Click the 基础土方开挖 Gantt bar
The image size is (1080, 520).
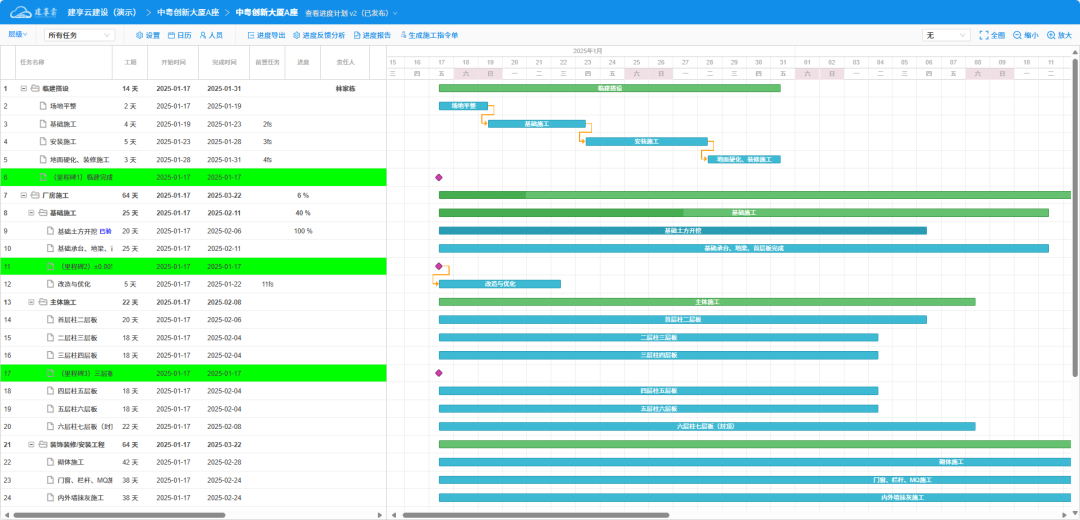pyautogui.click(x=682, y=231)
